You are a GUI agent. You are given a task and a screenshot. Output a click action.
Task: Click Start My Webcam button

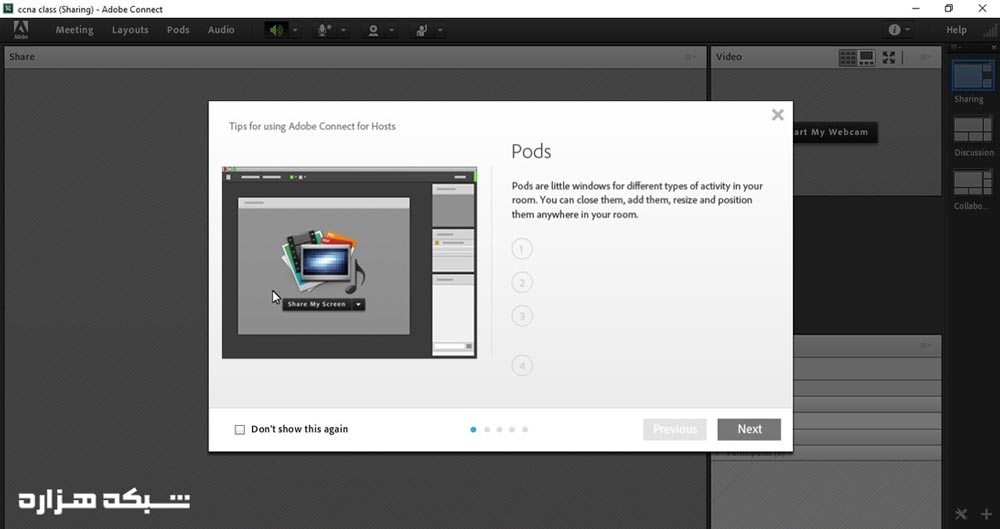click(835, 132)
